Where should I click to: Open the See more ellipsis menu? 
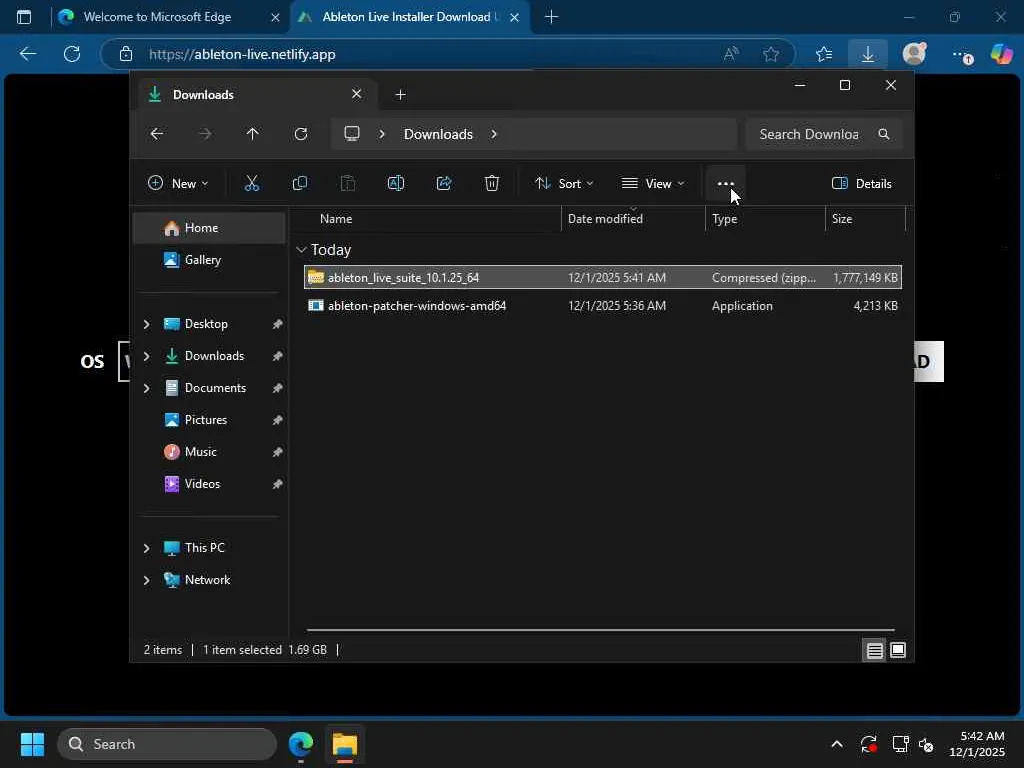point(726,184)
